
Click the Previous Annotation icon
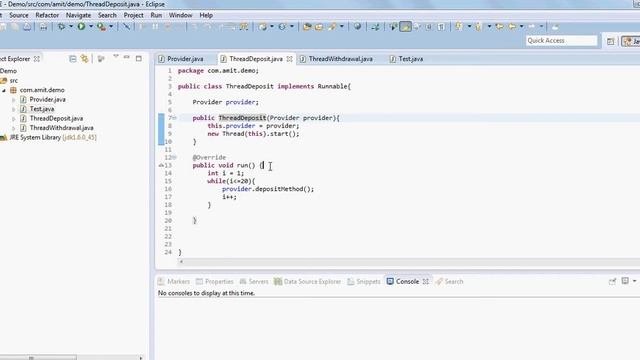478,27
